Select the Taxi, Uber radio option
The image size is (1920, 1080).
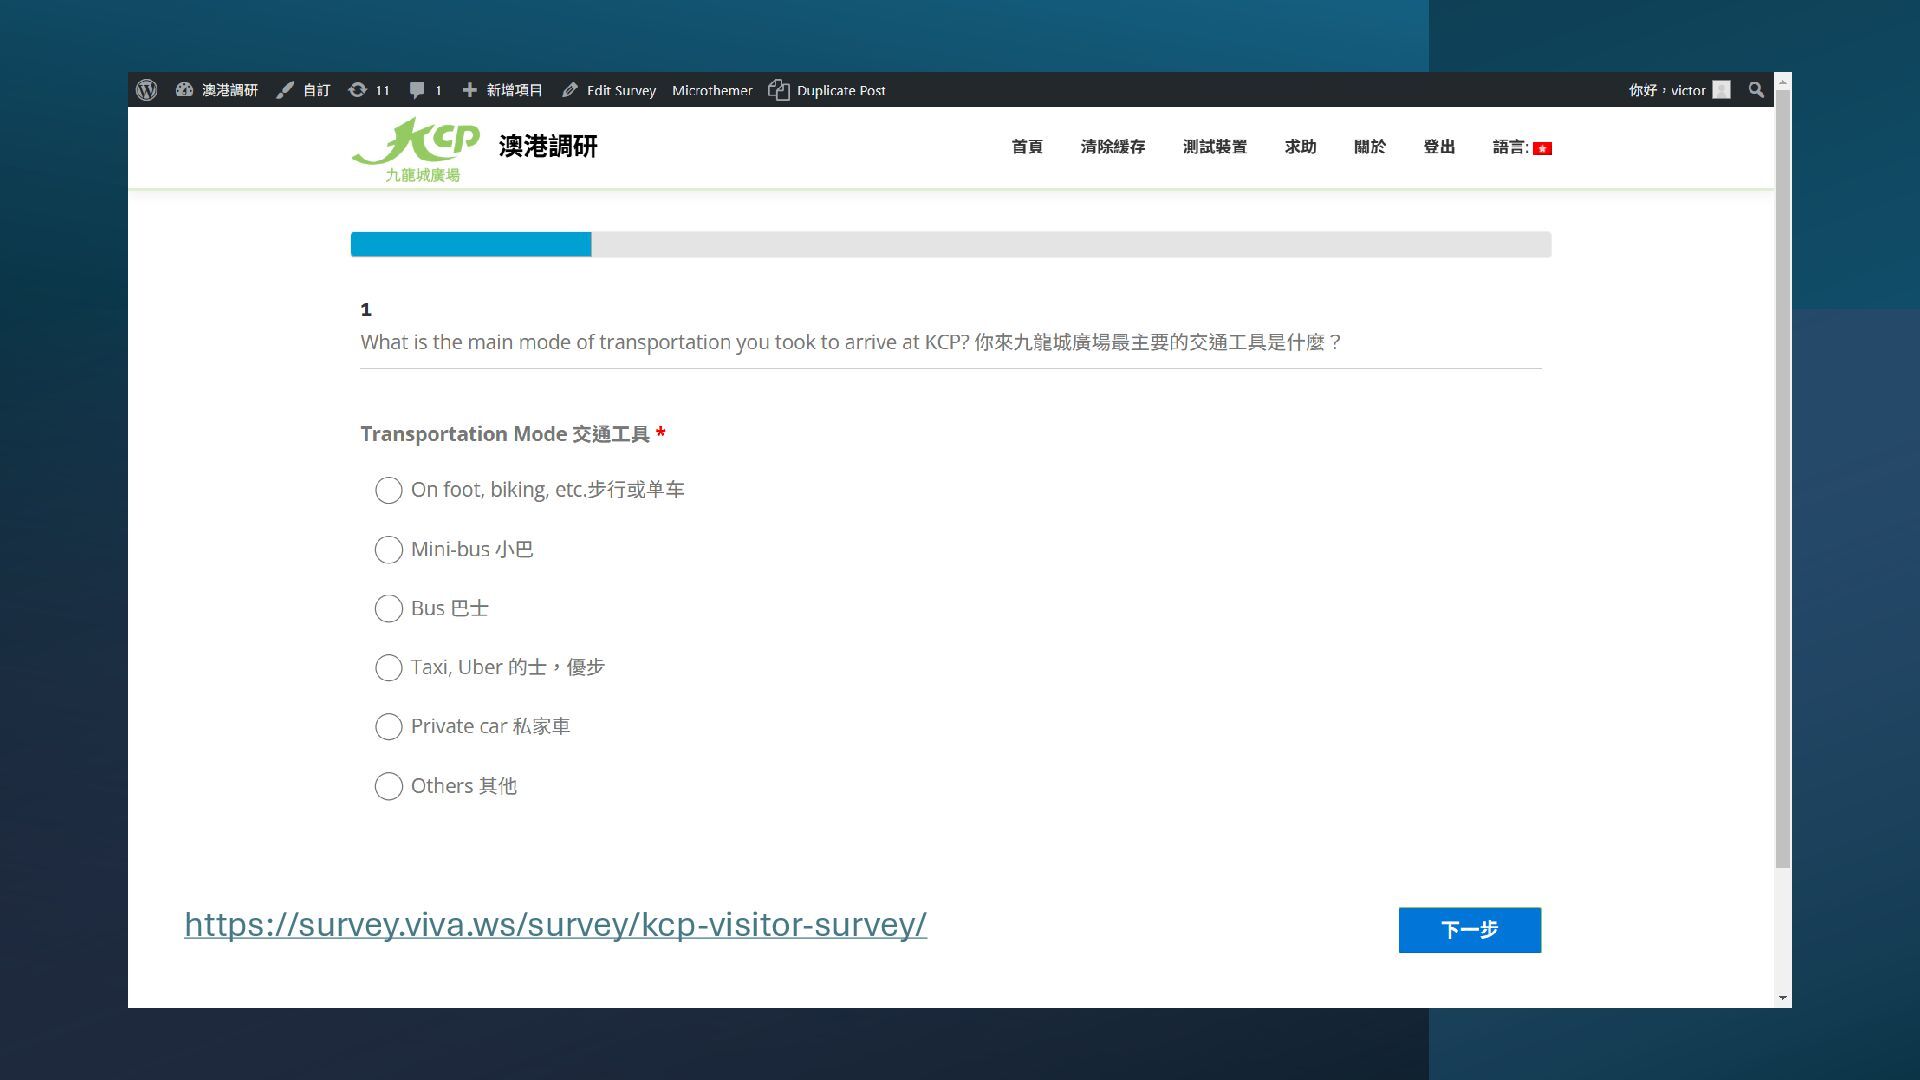point(388,668)
